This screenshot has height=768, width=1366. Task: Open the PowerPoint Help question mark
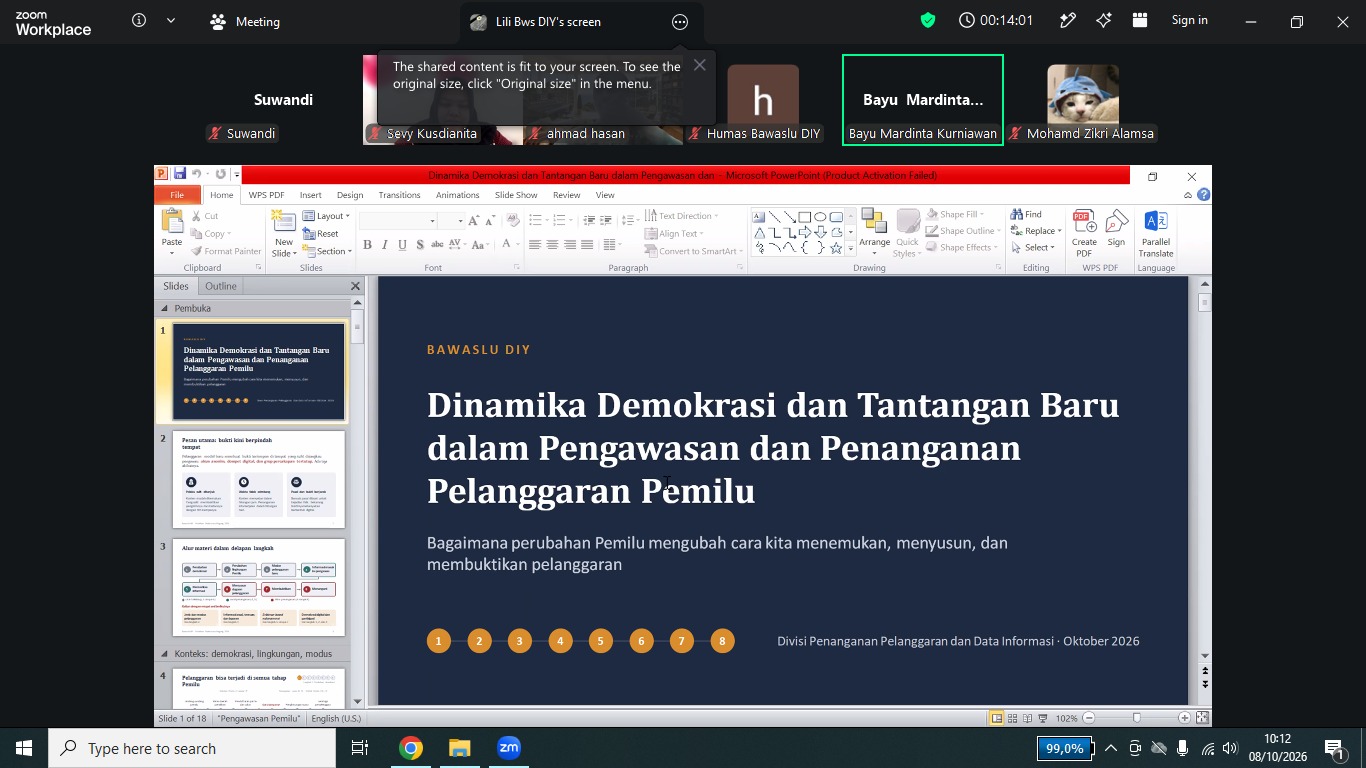pos(1203,195)
